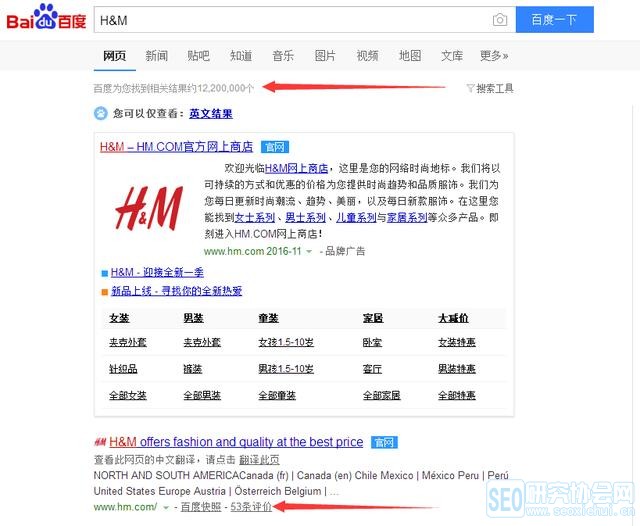Open the 针织品 link
Viewport: 640px width, 526px height.
coord(123,369)
